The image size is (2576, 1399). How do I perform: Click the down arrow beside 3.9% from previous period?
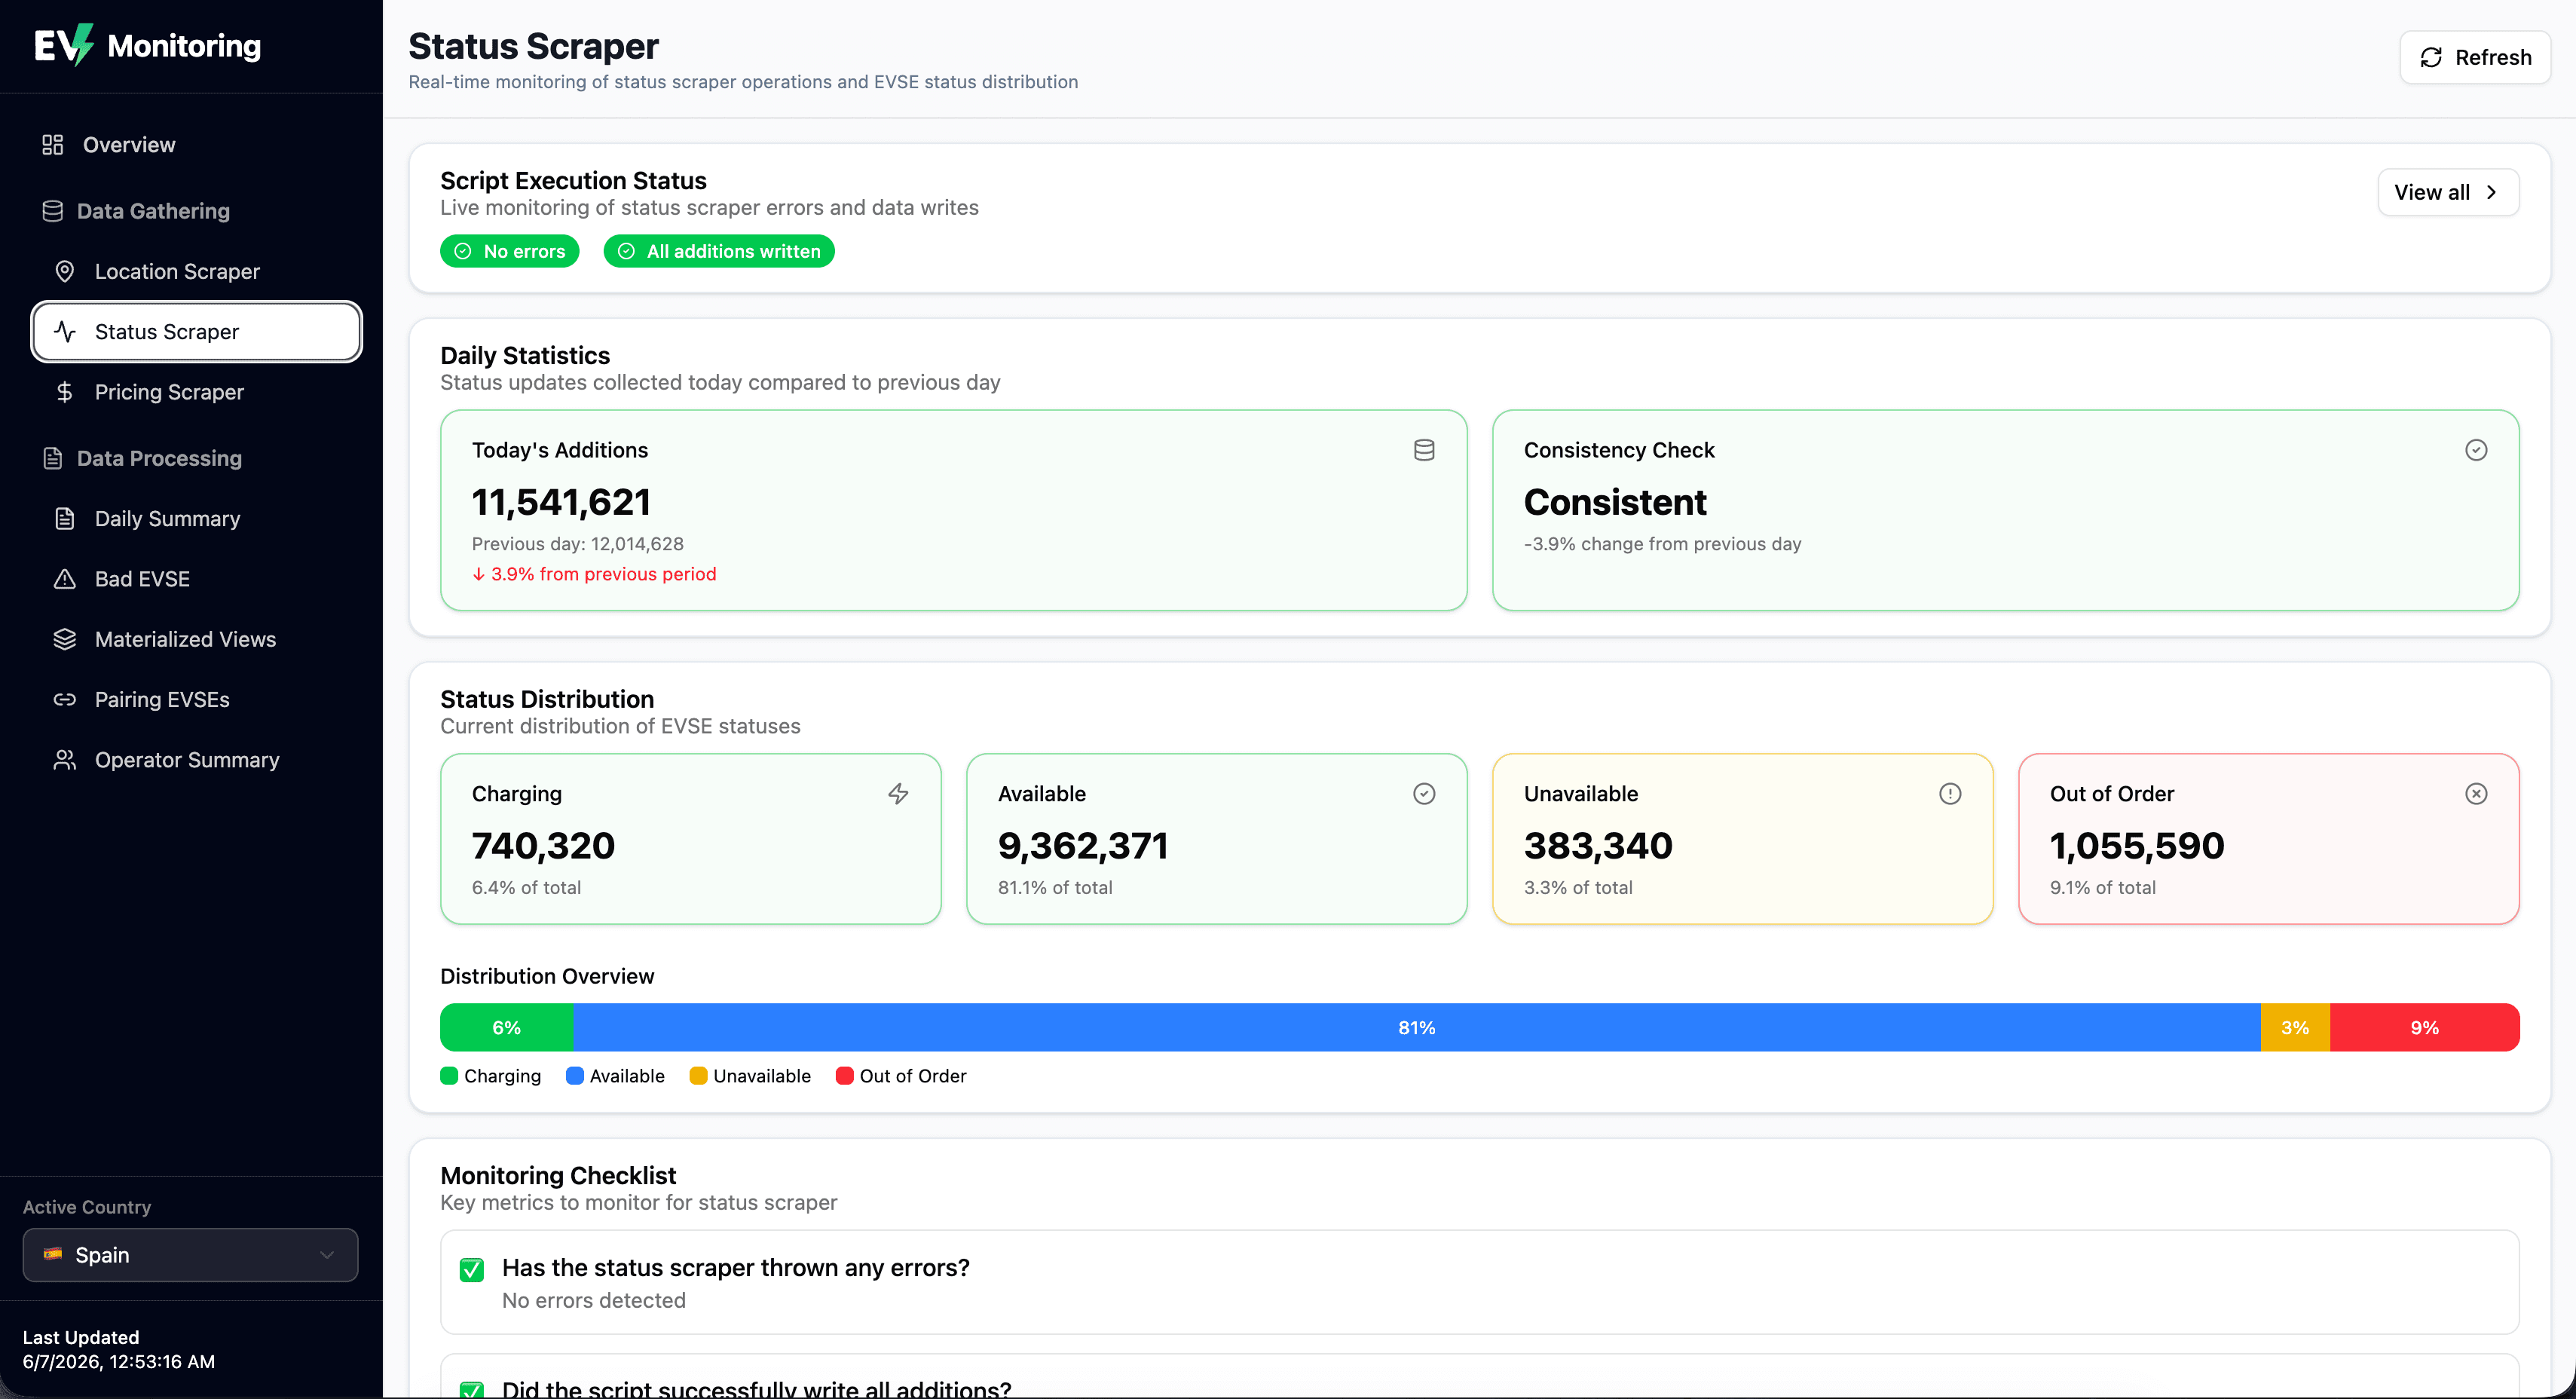coord(479,574)
